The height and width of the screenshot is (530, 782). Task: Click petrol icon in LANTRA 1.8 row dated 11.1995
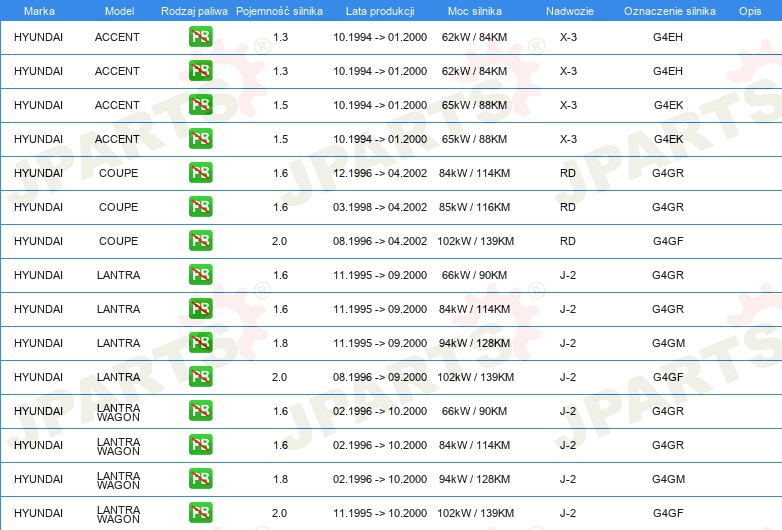[200, 343]
